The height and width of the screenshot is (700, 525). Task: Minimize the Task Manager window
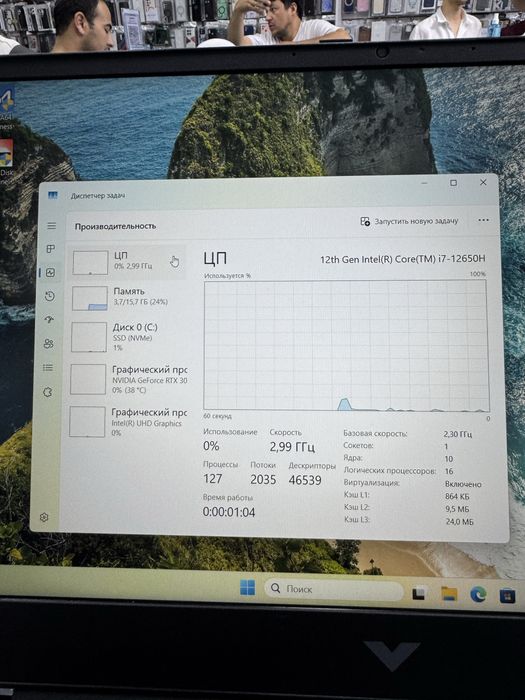[x=424, y=183]
